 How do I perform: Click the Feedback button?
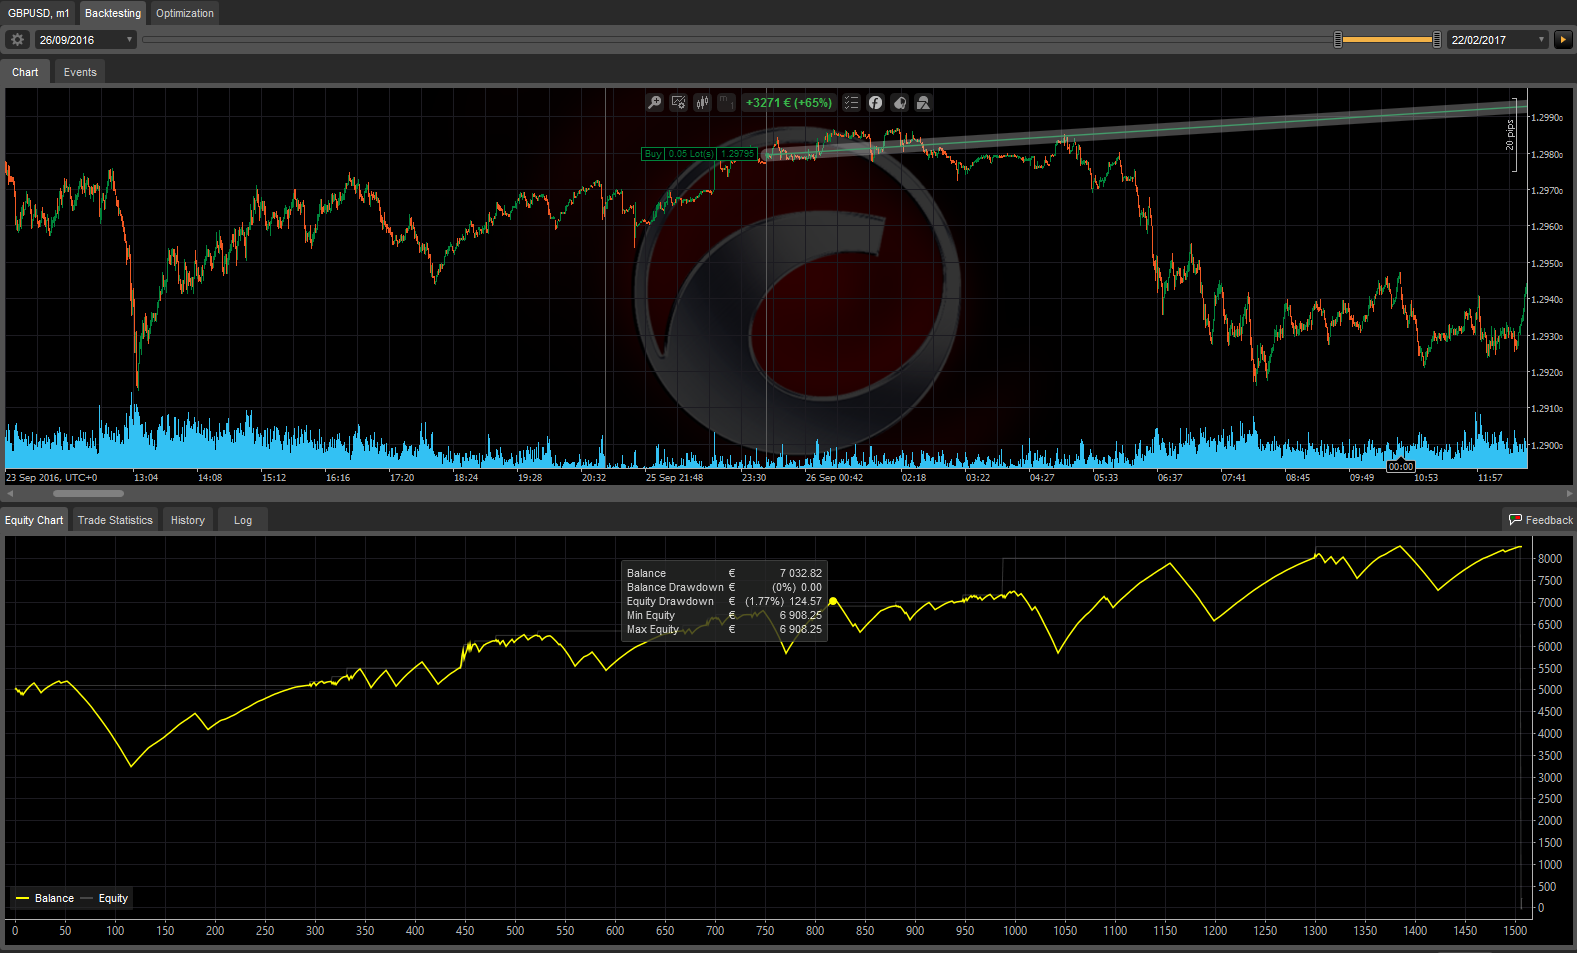point(1540,520)
